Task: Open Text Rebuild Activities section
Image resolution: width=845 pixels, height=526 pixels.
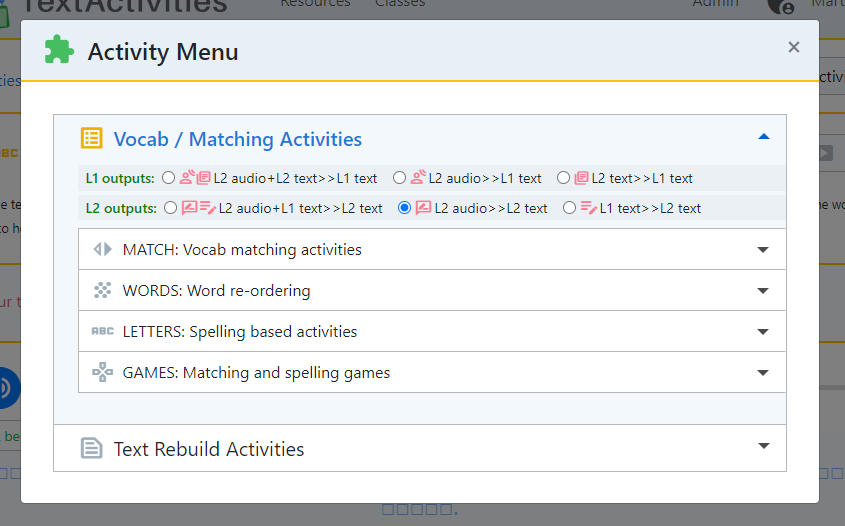Action: [420, 448]
